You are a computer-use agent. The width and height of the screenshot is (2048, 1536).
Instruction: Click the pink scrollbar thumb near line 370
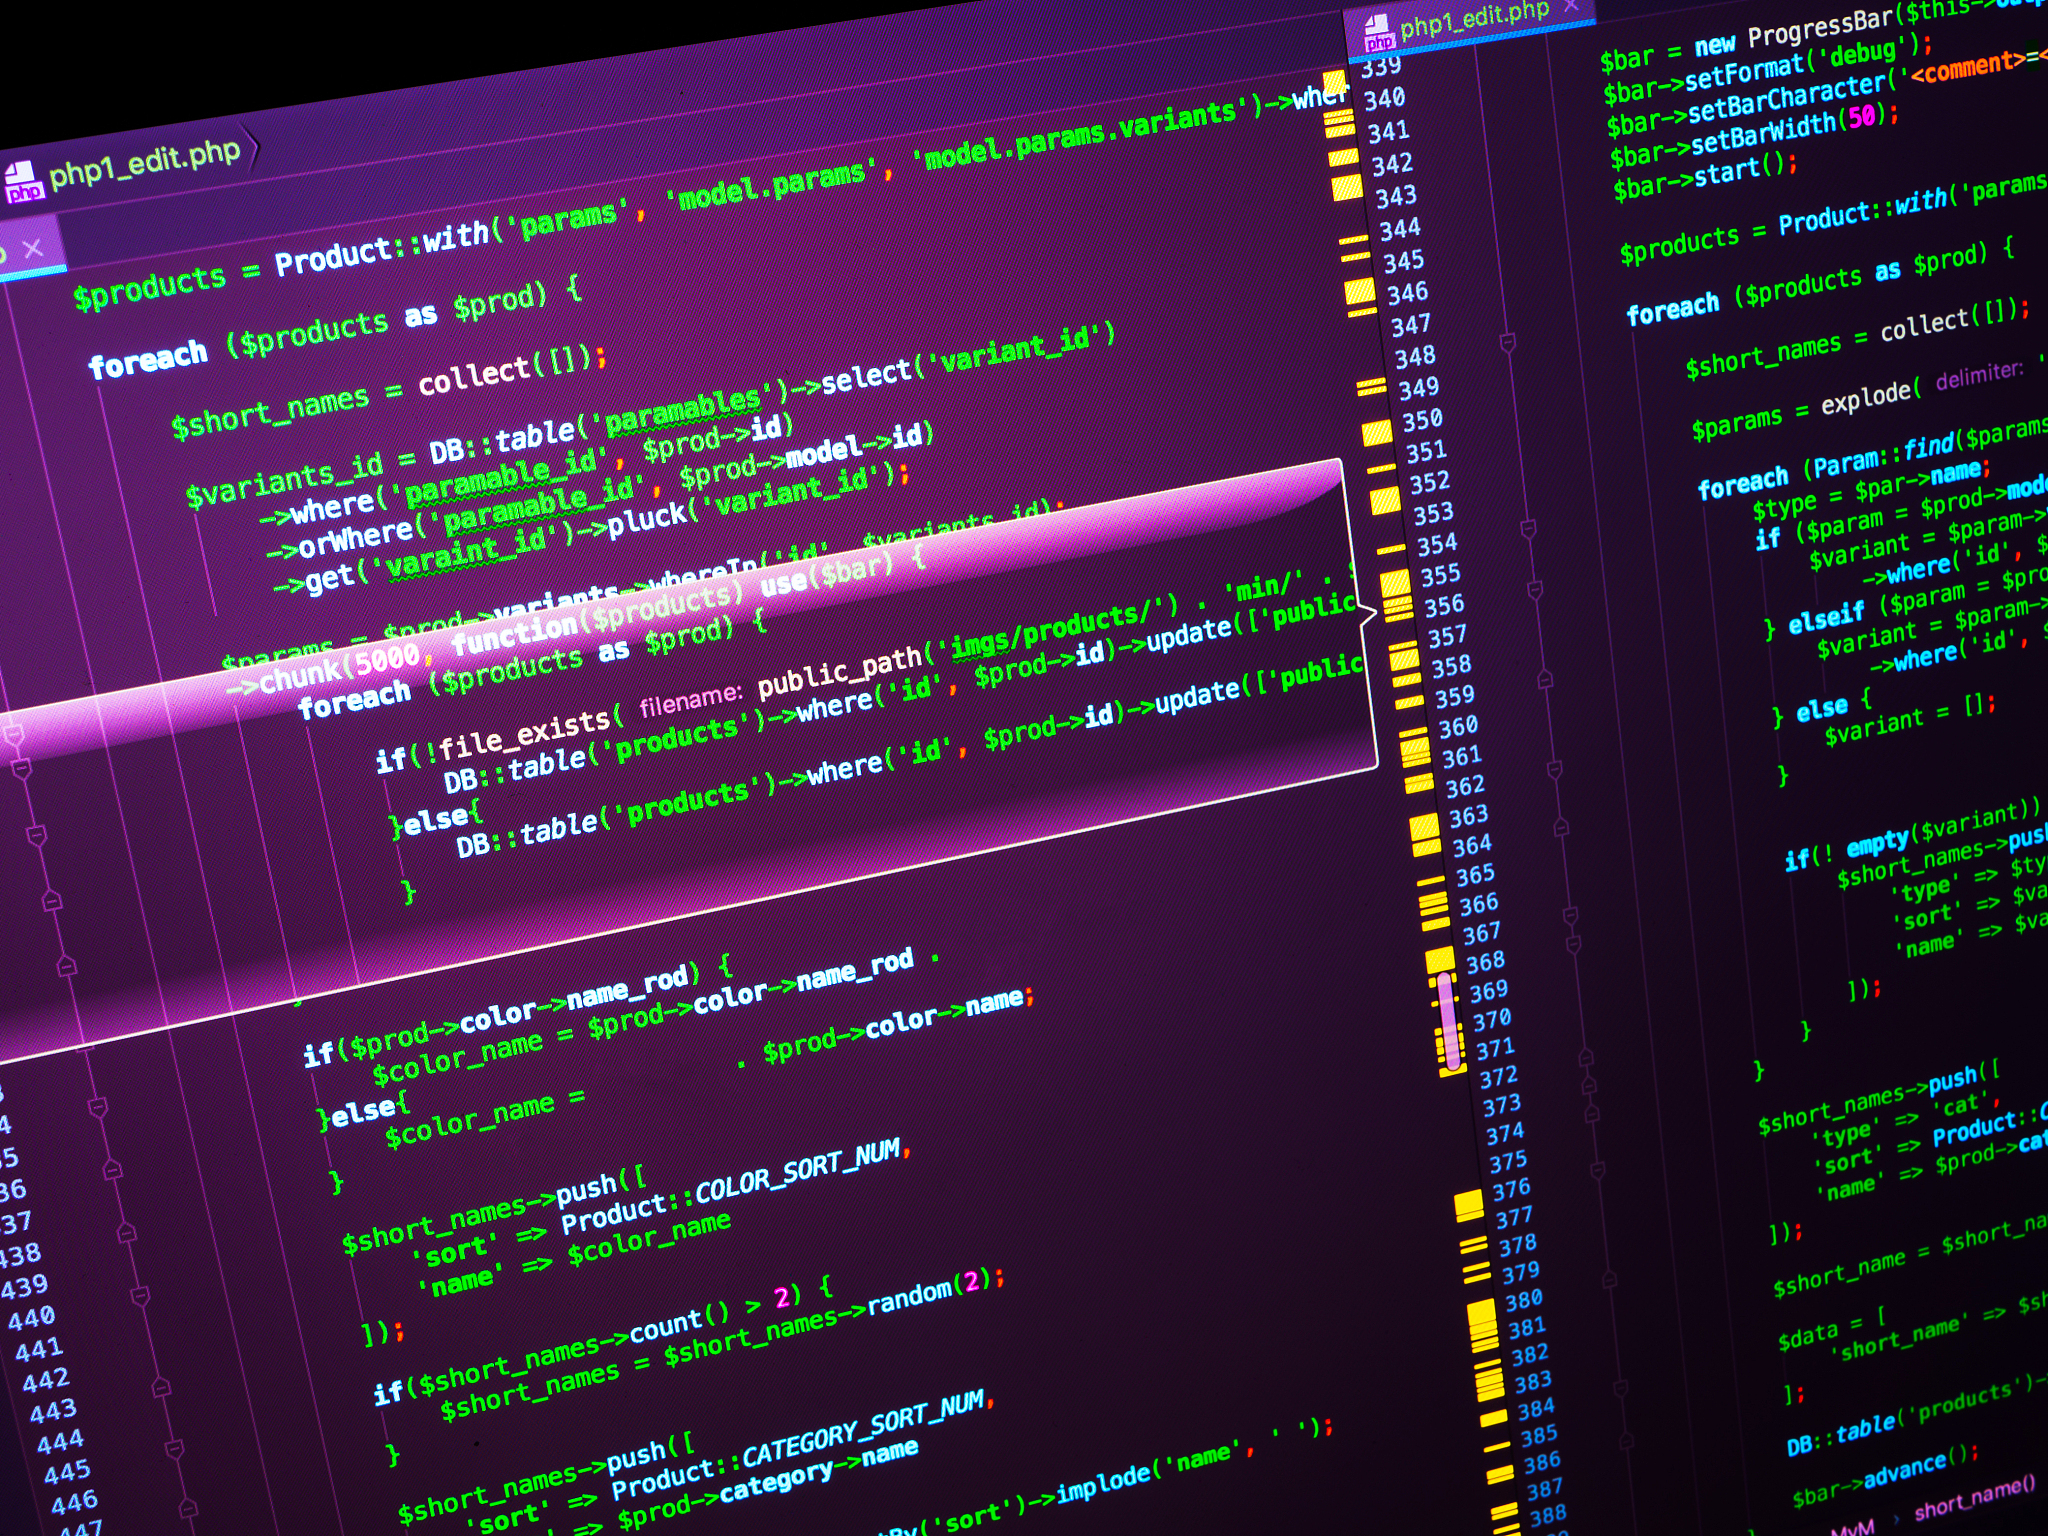click(1448, 1021)
